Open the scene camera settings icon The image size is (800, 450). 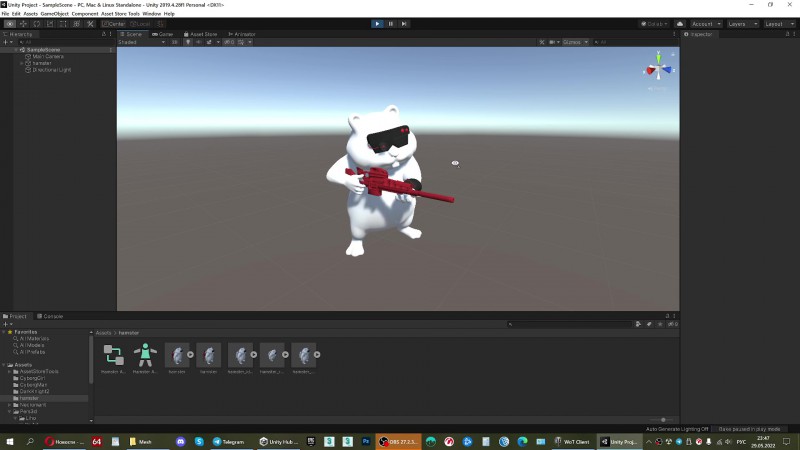[x=552, y=42]
